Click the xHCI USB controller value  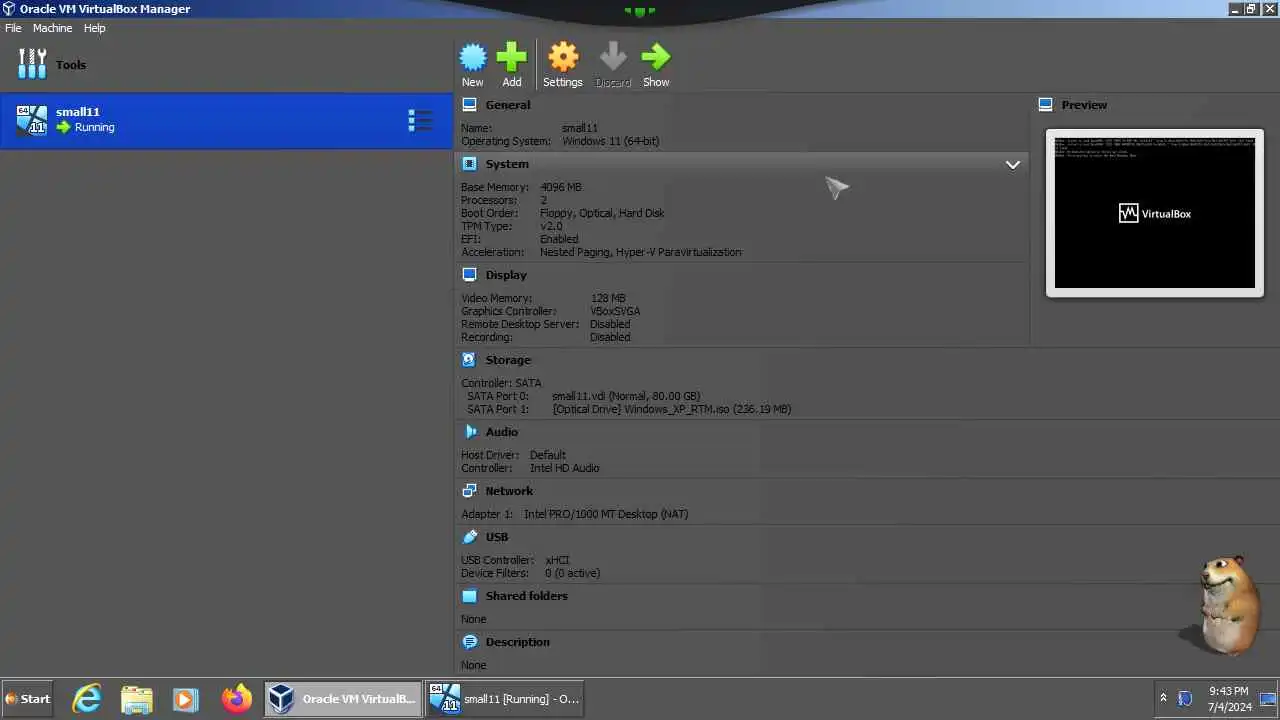(557, 560)
